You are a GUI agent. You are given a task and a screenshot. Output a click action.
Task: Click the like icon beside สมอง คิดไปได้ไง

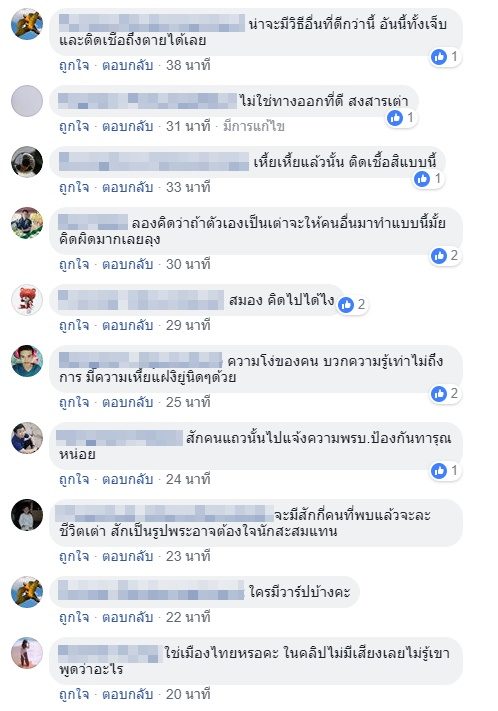(346, 305)
